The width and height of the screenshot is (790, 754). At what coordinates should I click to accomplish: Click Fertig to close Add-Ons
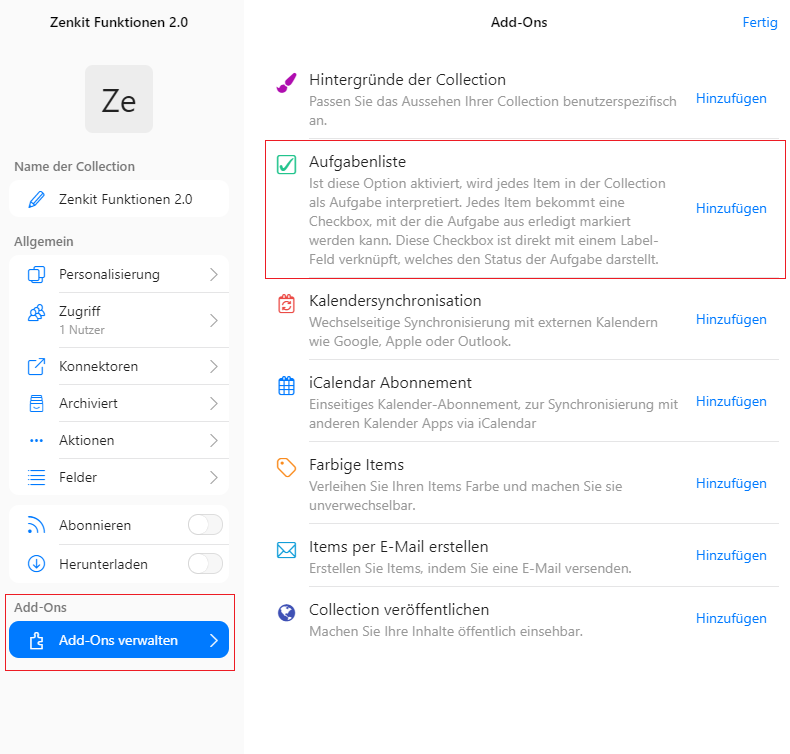pos(760,23)
